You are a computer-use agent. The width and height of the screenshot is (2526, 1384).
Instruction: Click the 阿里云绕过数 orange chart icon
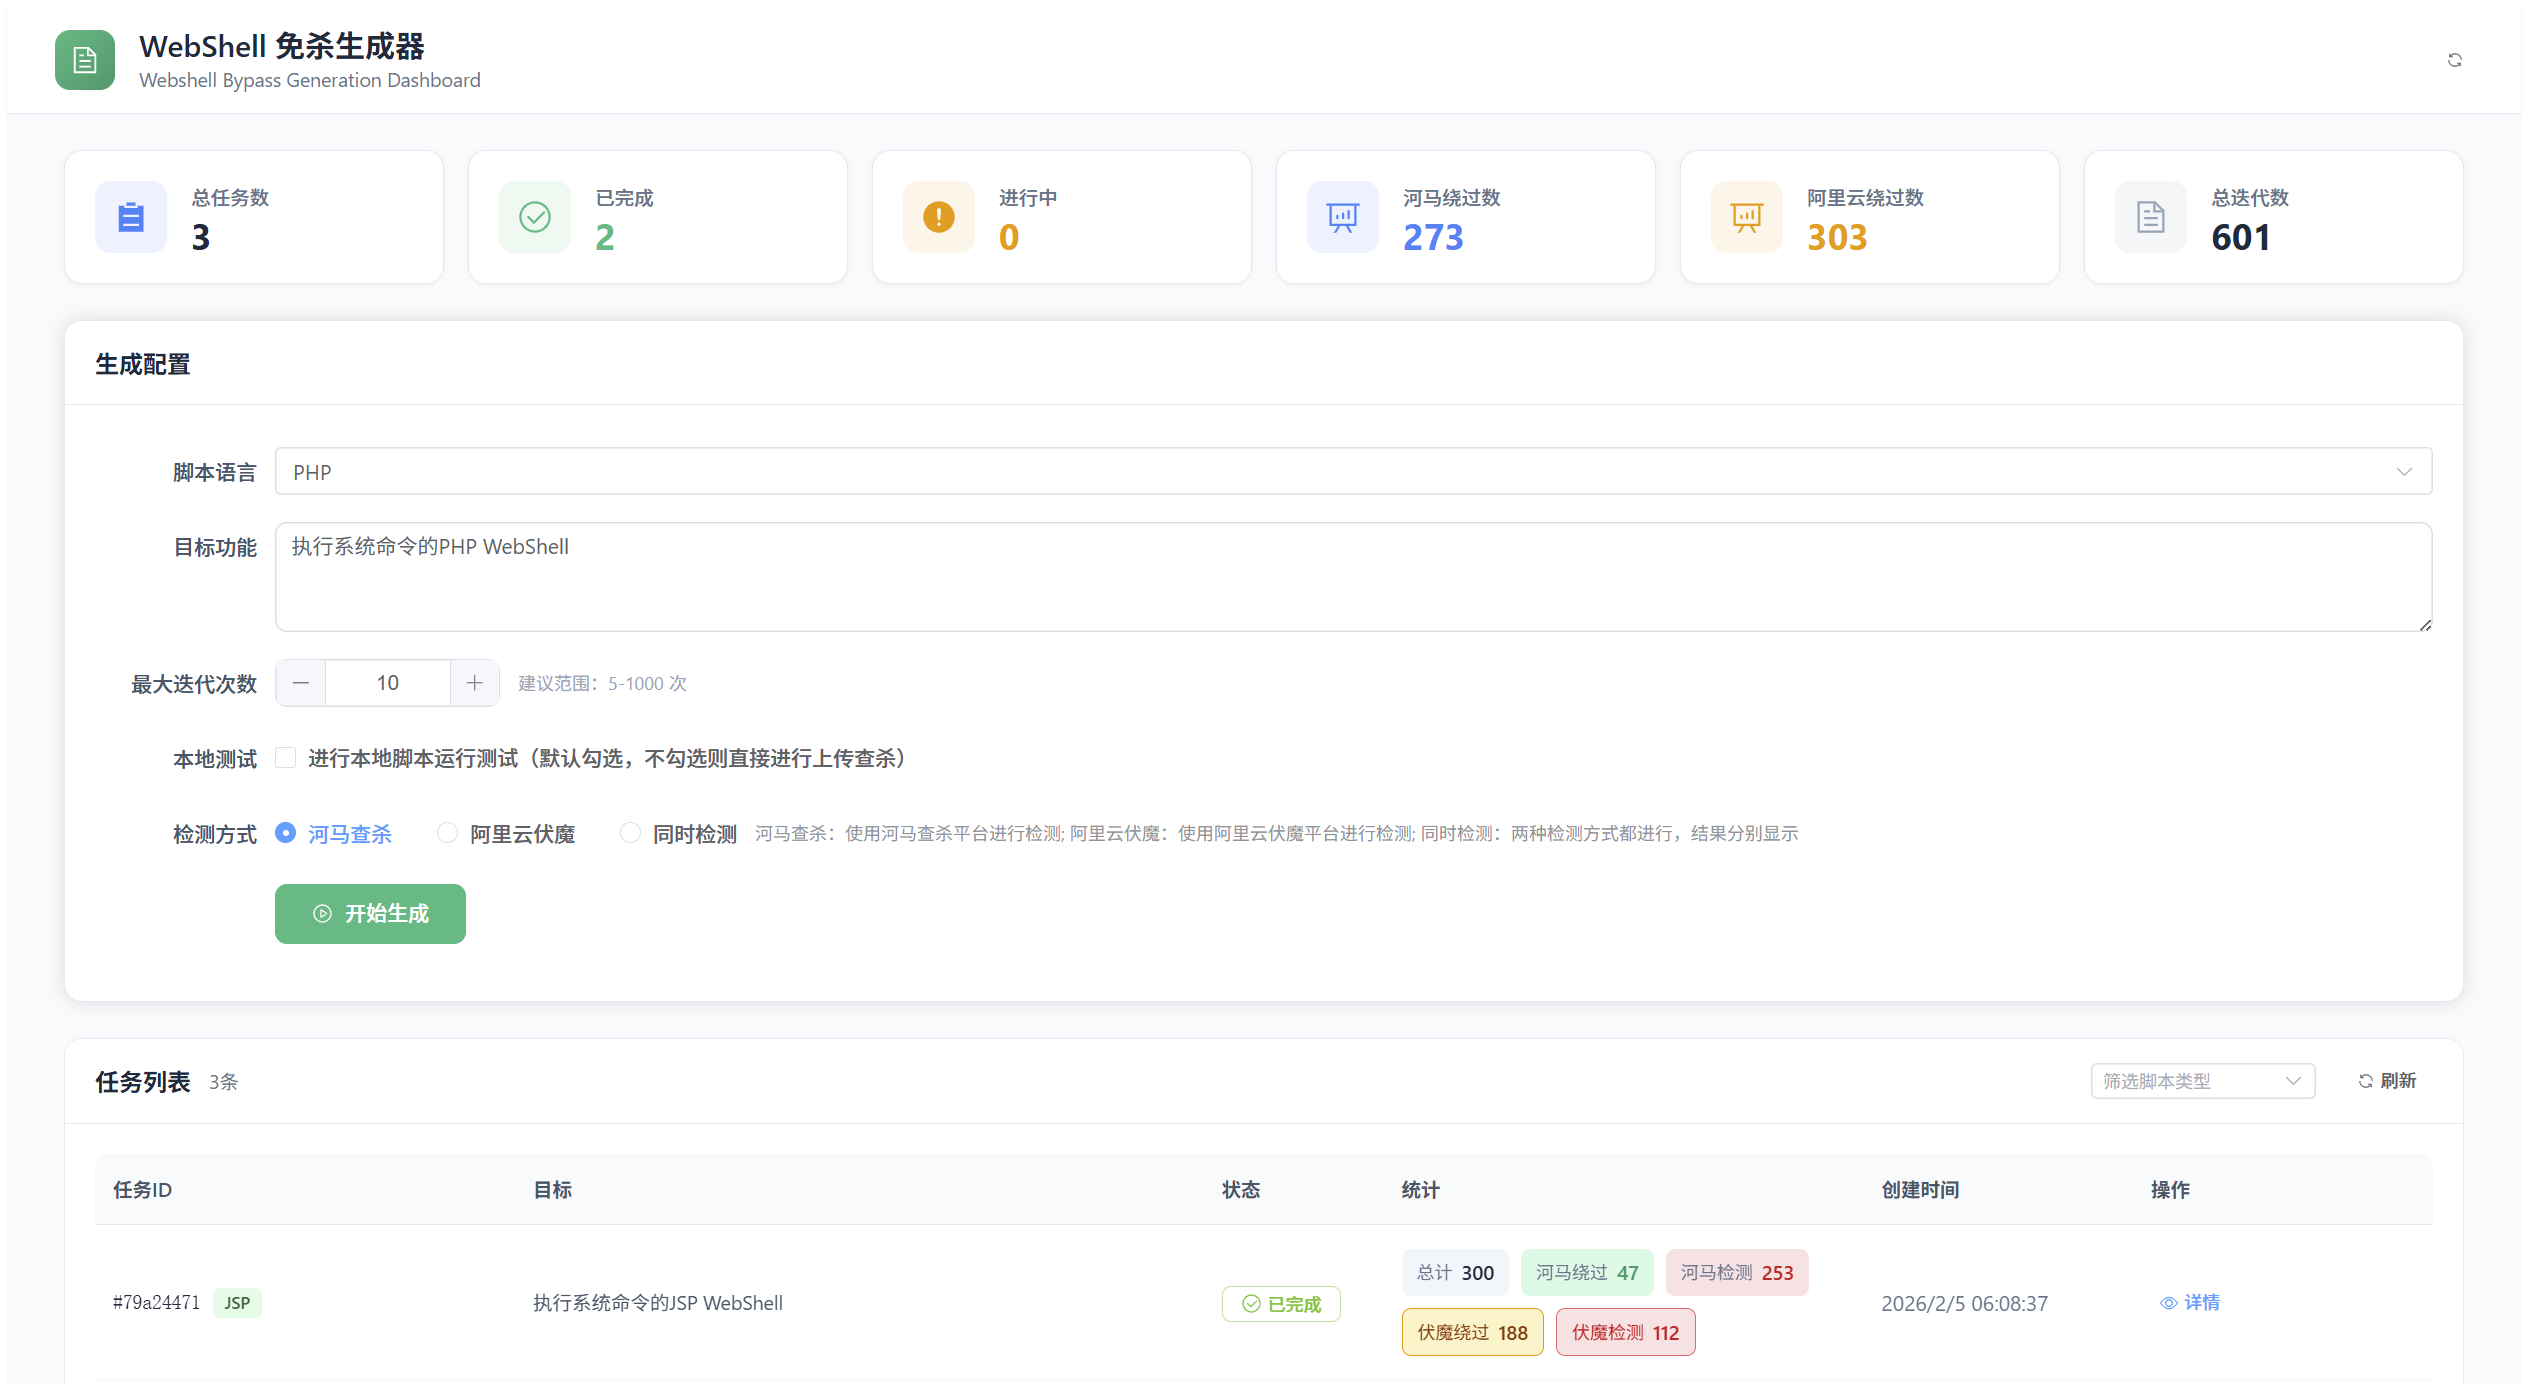pyautogui.click(x=1747, y=217)
